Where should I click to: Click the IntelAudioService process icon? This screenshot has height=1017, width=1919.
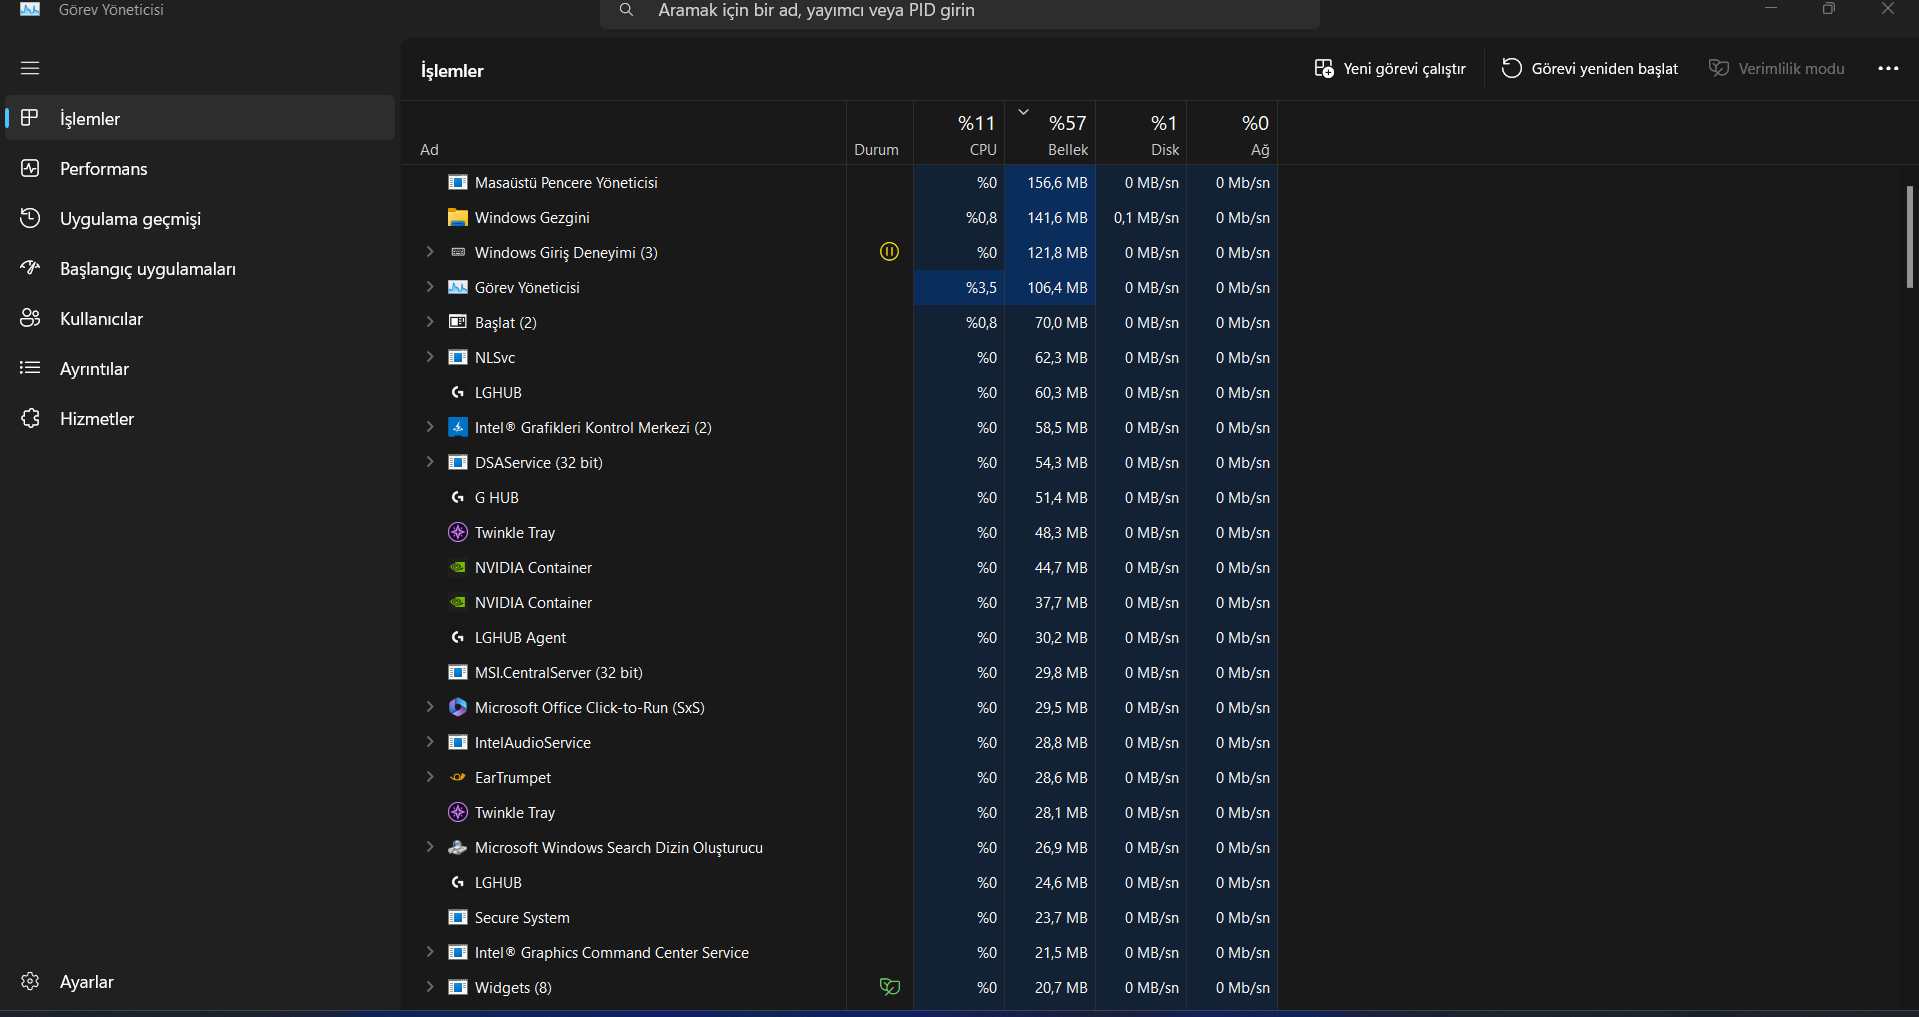[x=458, y=742]
